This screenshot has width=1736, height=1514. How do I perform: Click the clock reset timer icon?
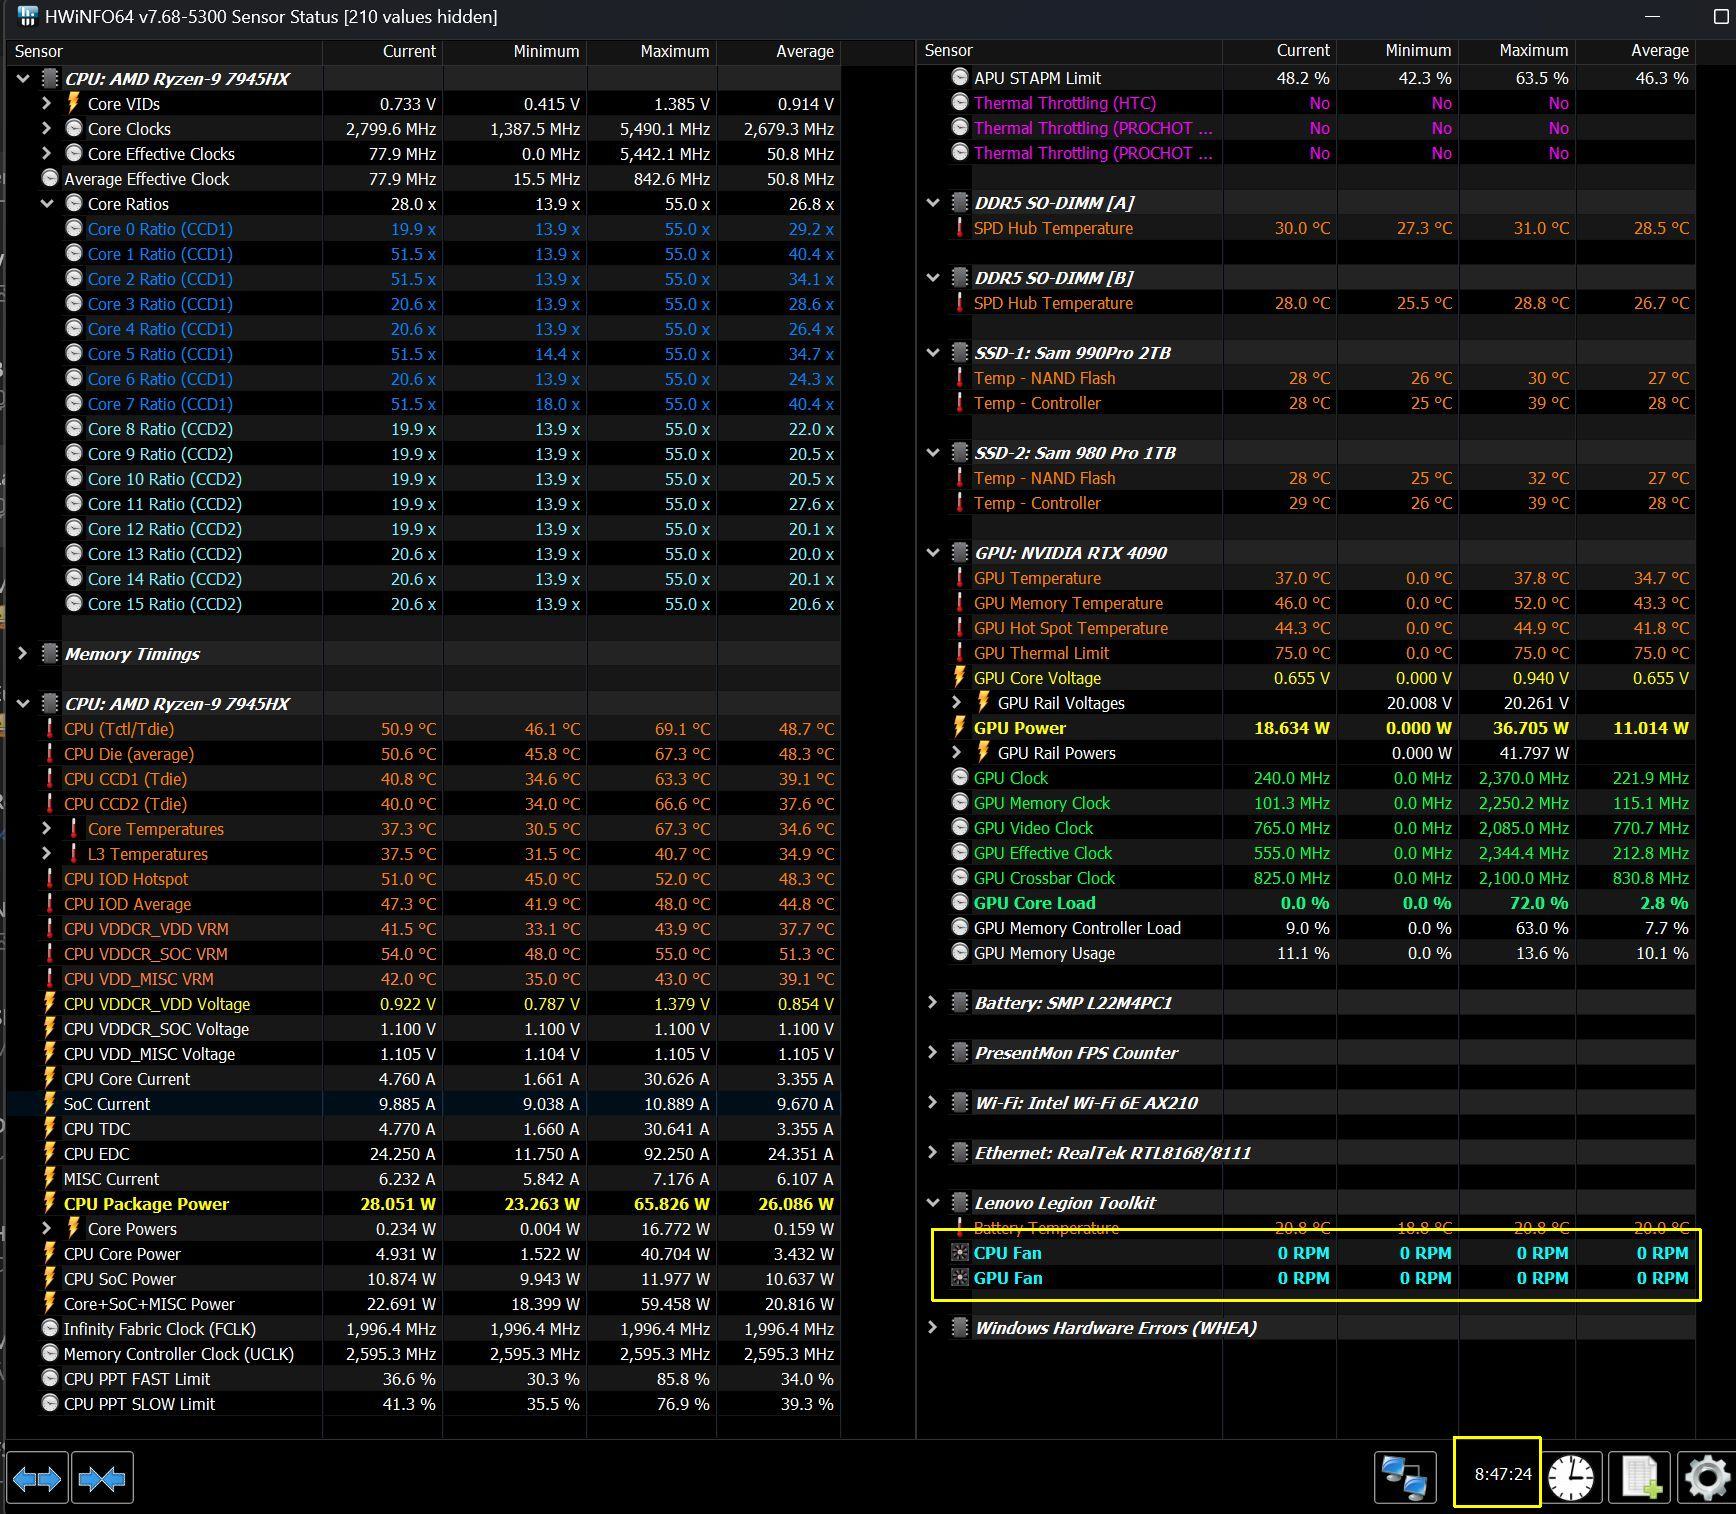coord(1571,1477)
